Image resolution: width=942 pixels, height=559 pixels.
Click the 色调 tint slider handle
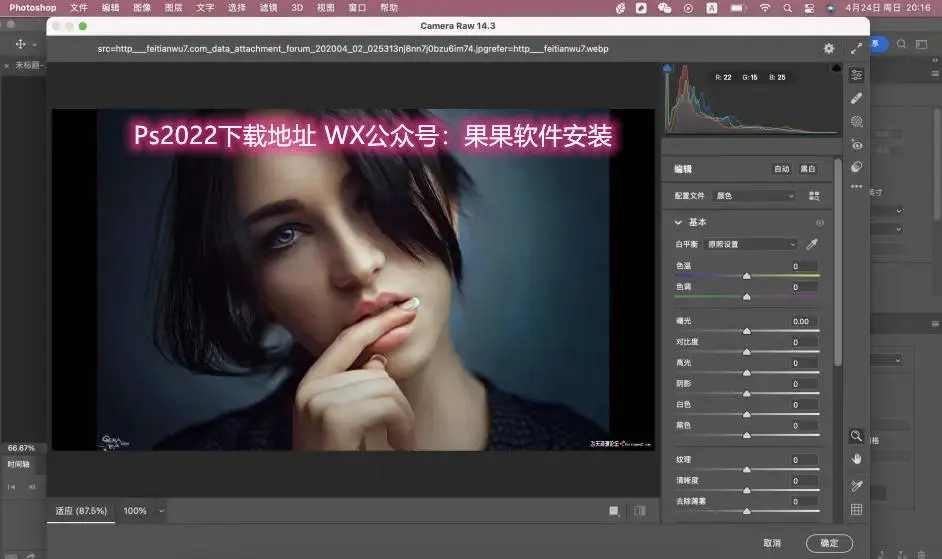coord(747,297)
